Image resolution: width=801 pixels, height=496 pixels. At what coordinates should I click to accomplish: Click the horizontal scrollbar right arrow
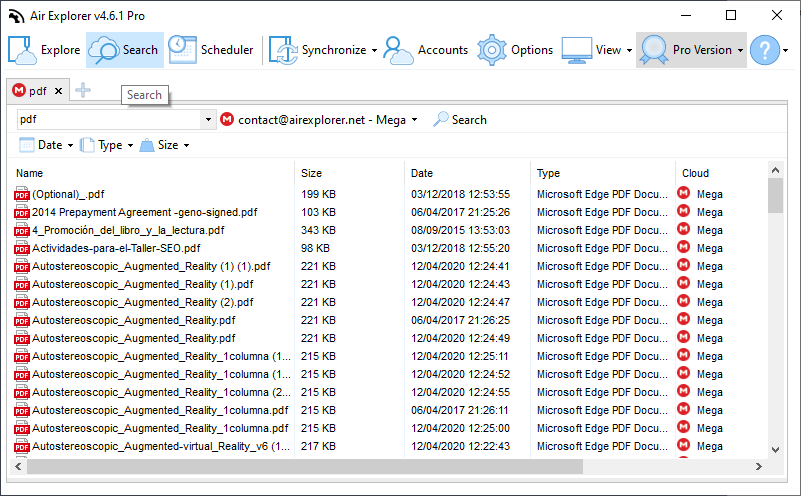759,466
